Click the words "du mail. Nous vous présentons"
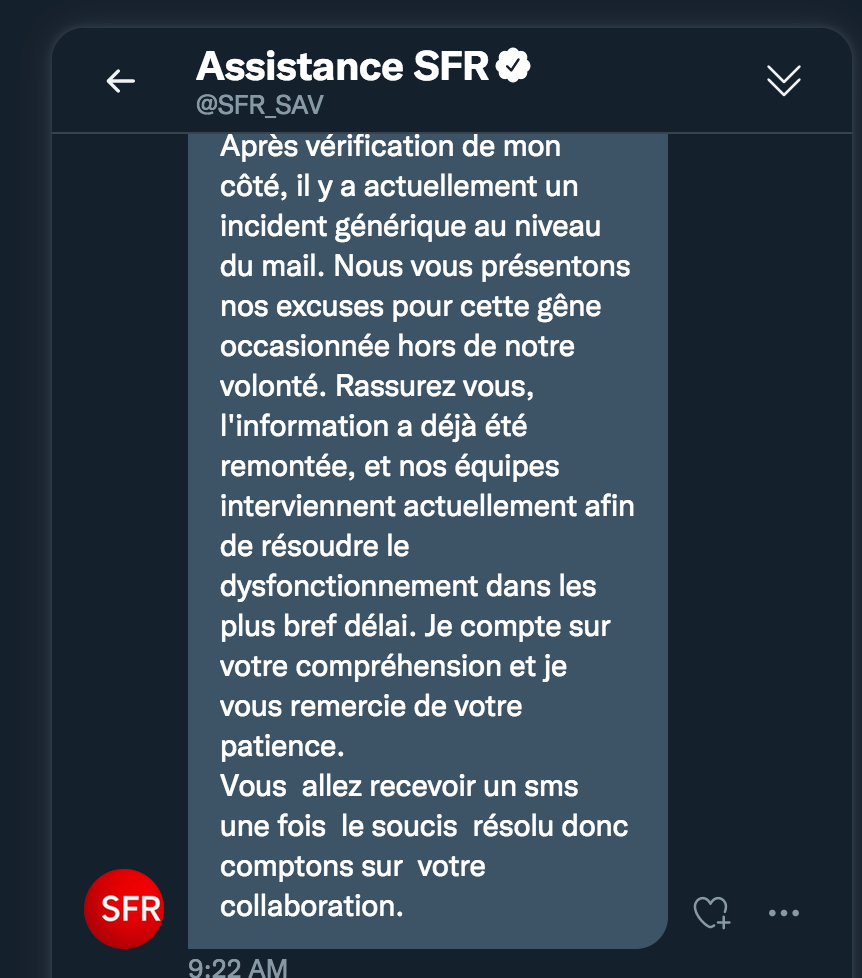 (x=425, y=266)
